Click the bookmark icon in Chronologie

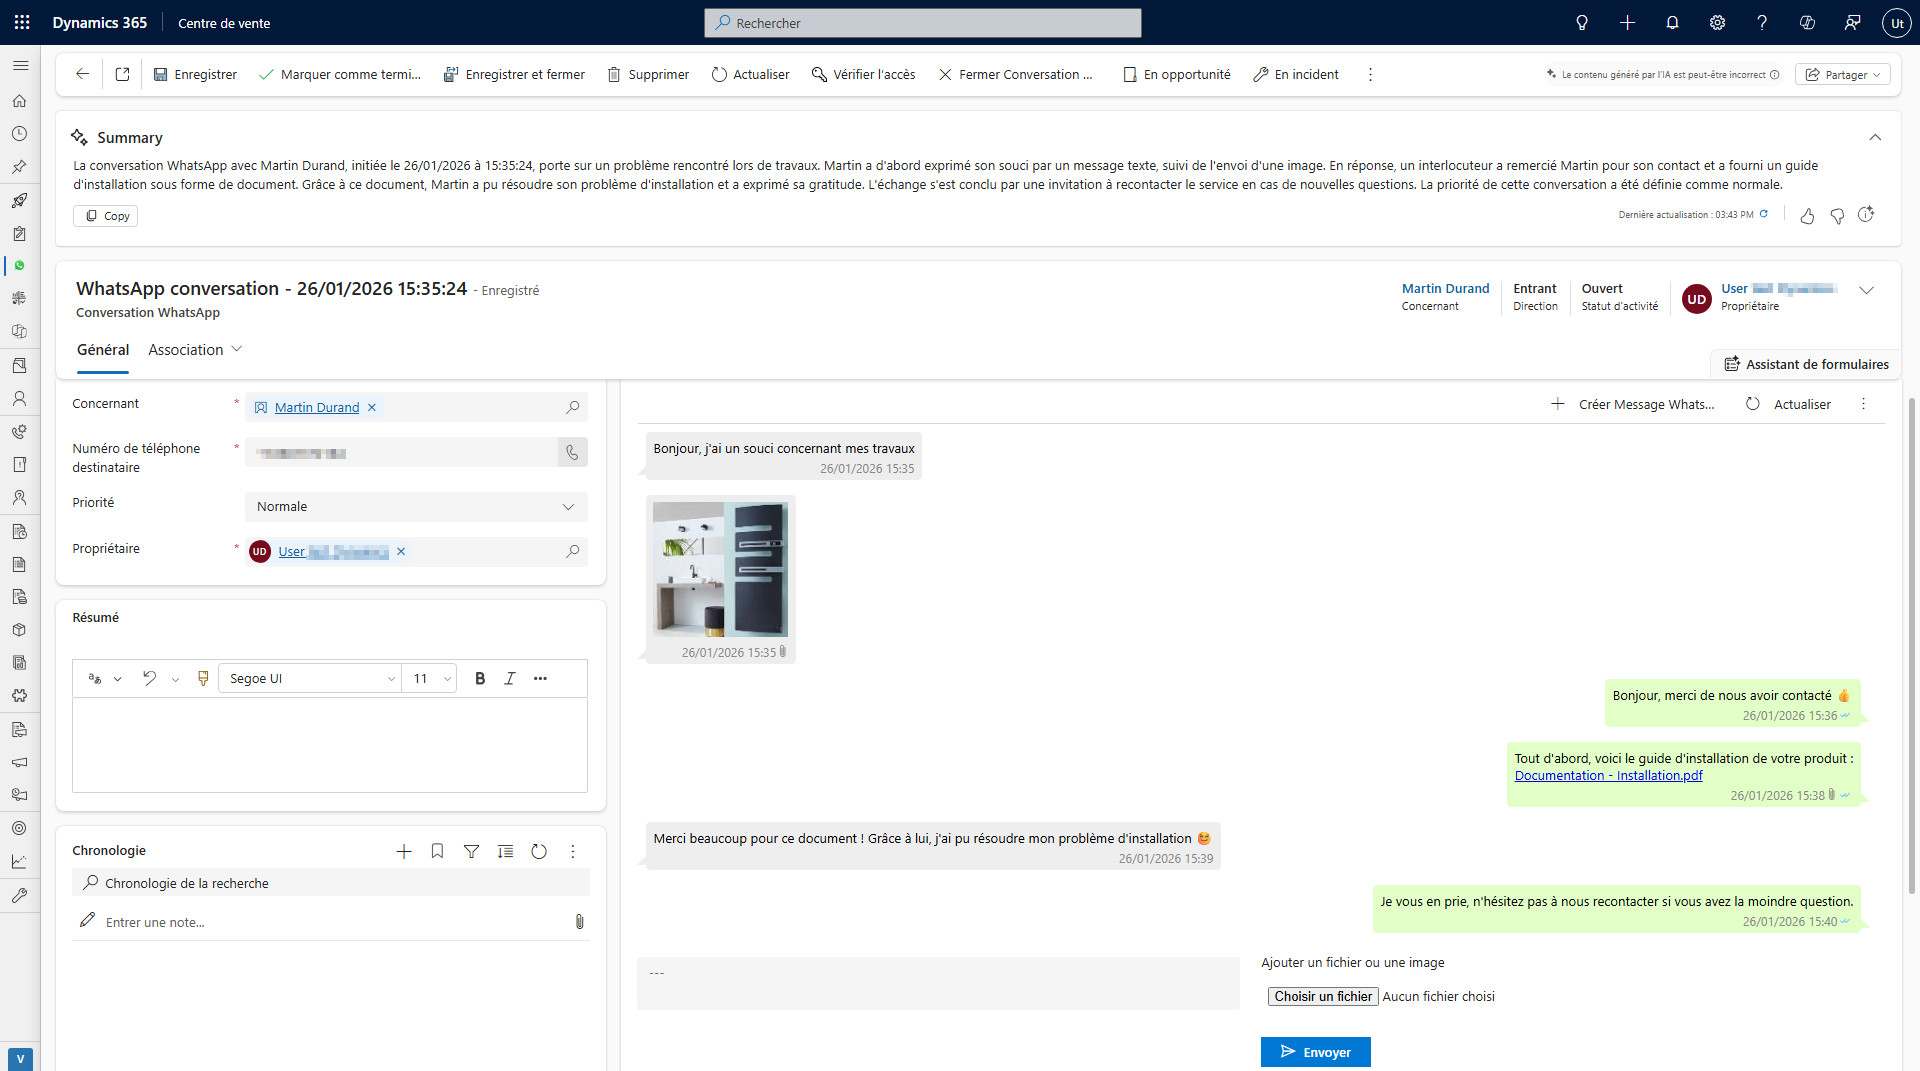point(437,851)
